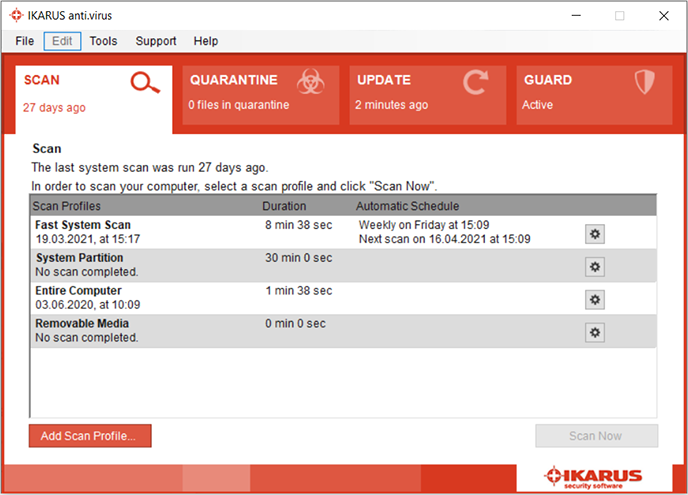This screenshot has width=688, height=495.
Task: Click the shield icon on Guard tile
Action: click(x=643, y=83)
